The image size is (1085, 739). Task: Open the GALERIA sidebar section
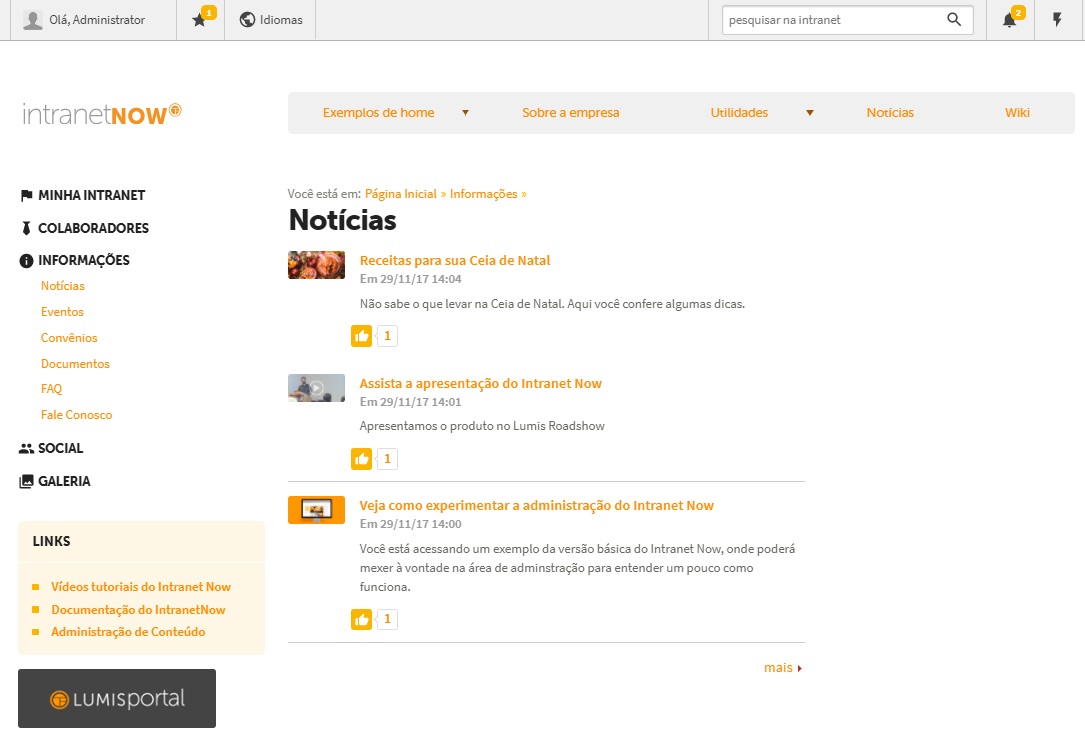pos(64,482)
